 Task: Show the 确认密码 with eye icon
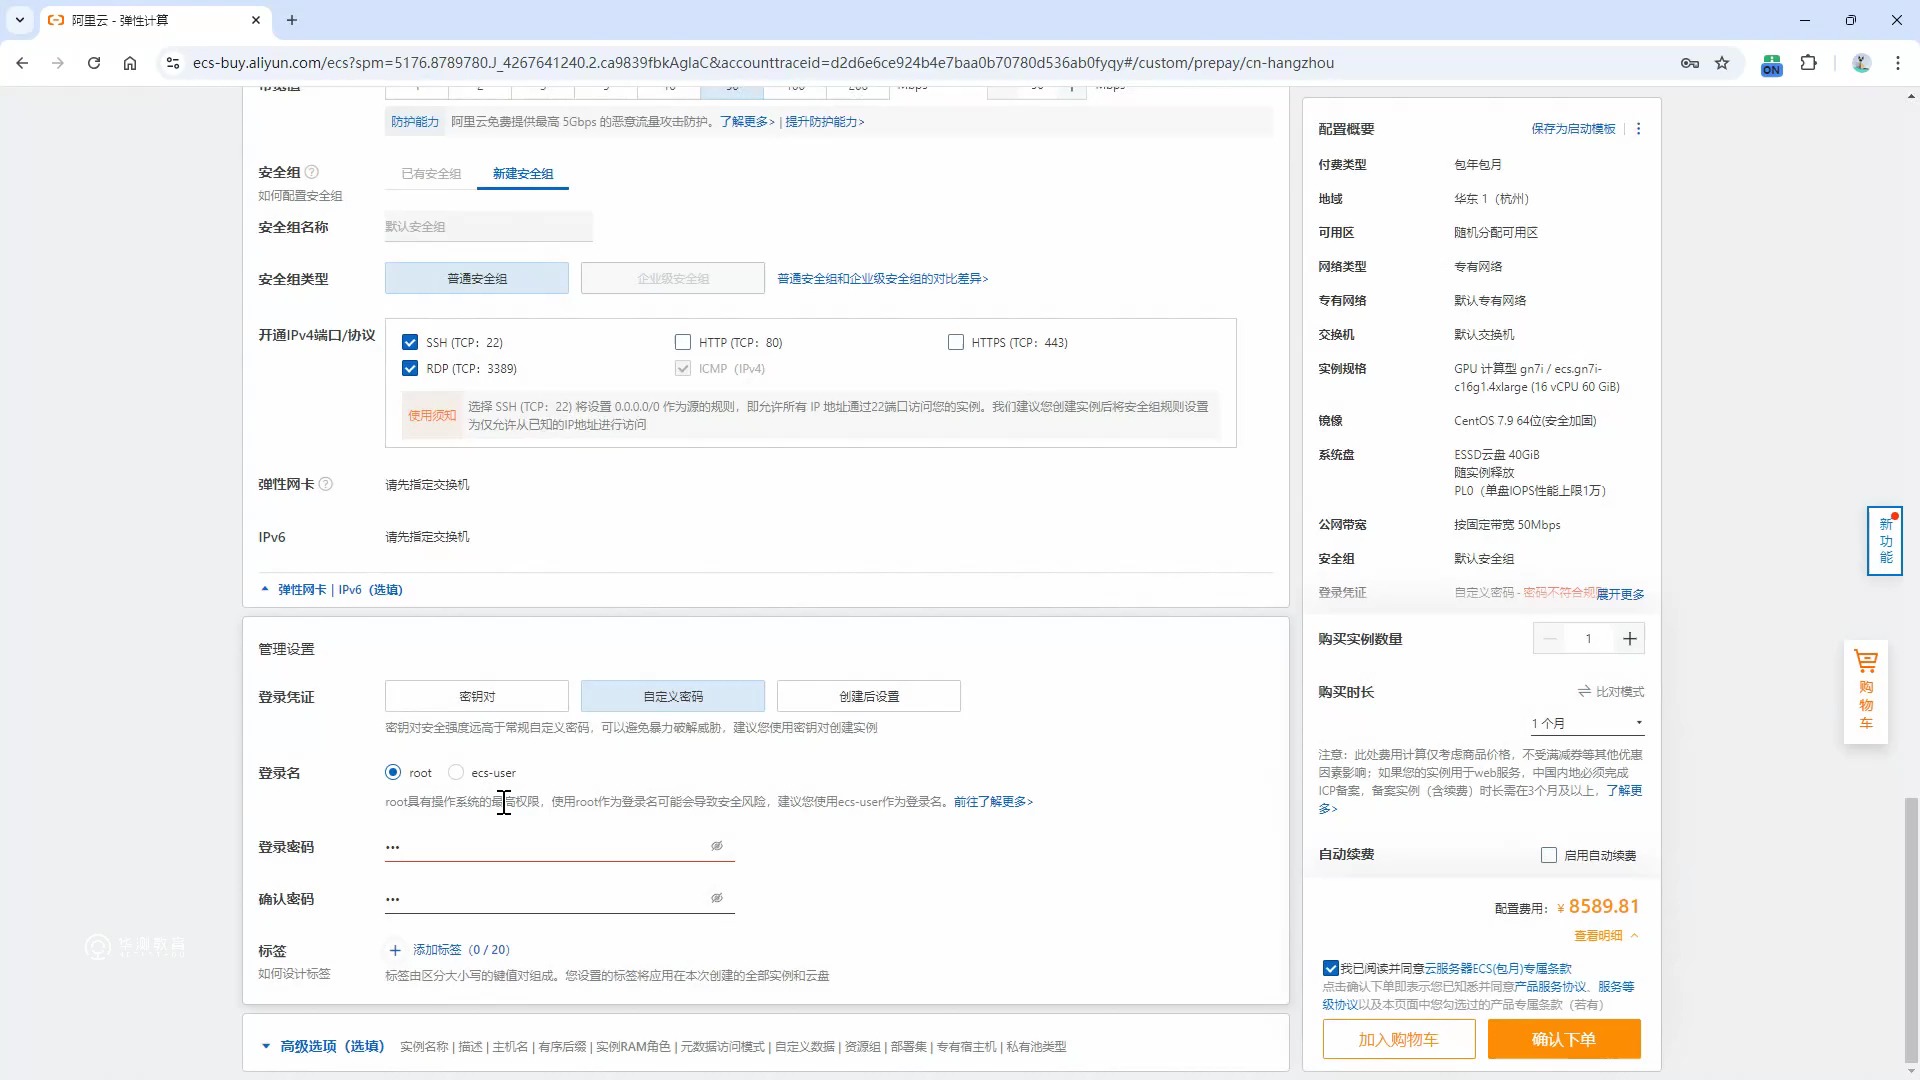[x=717, y=898]
